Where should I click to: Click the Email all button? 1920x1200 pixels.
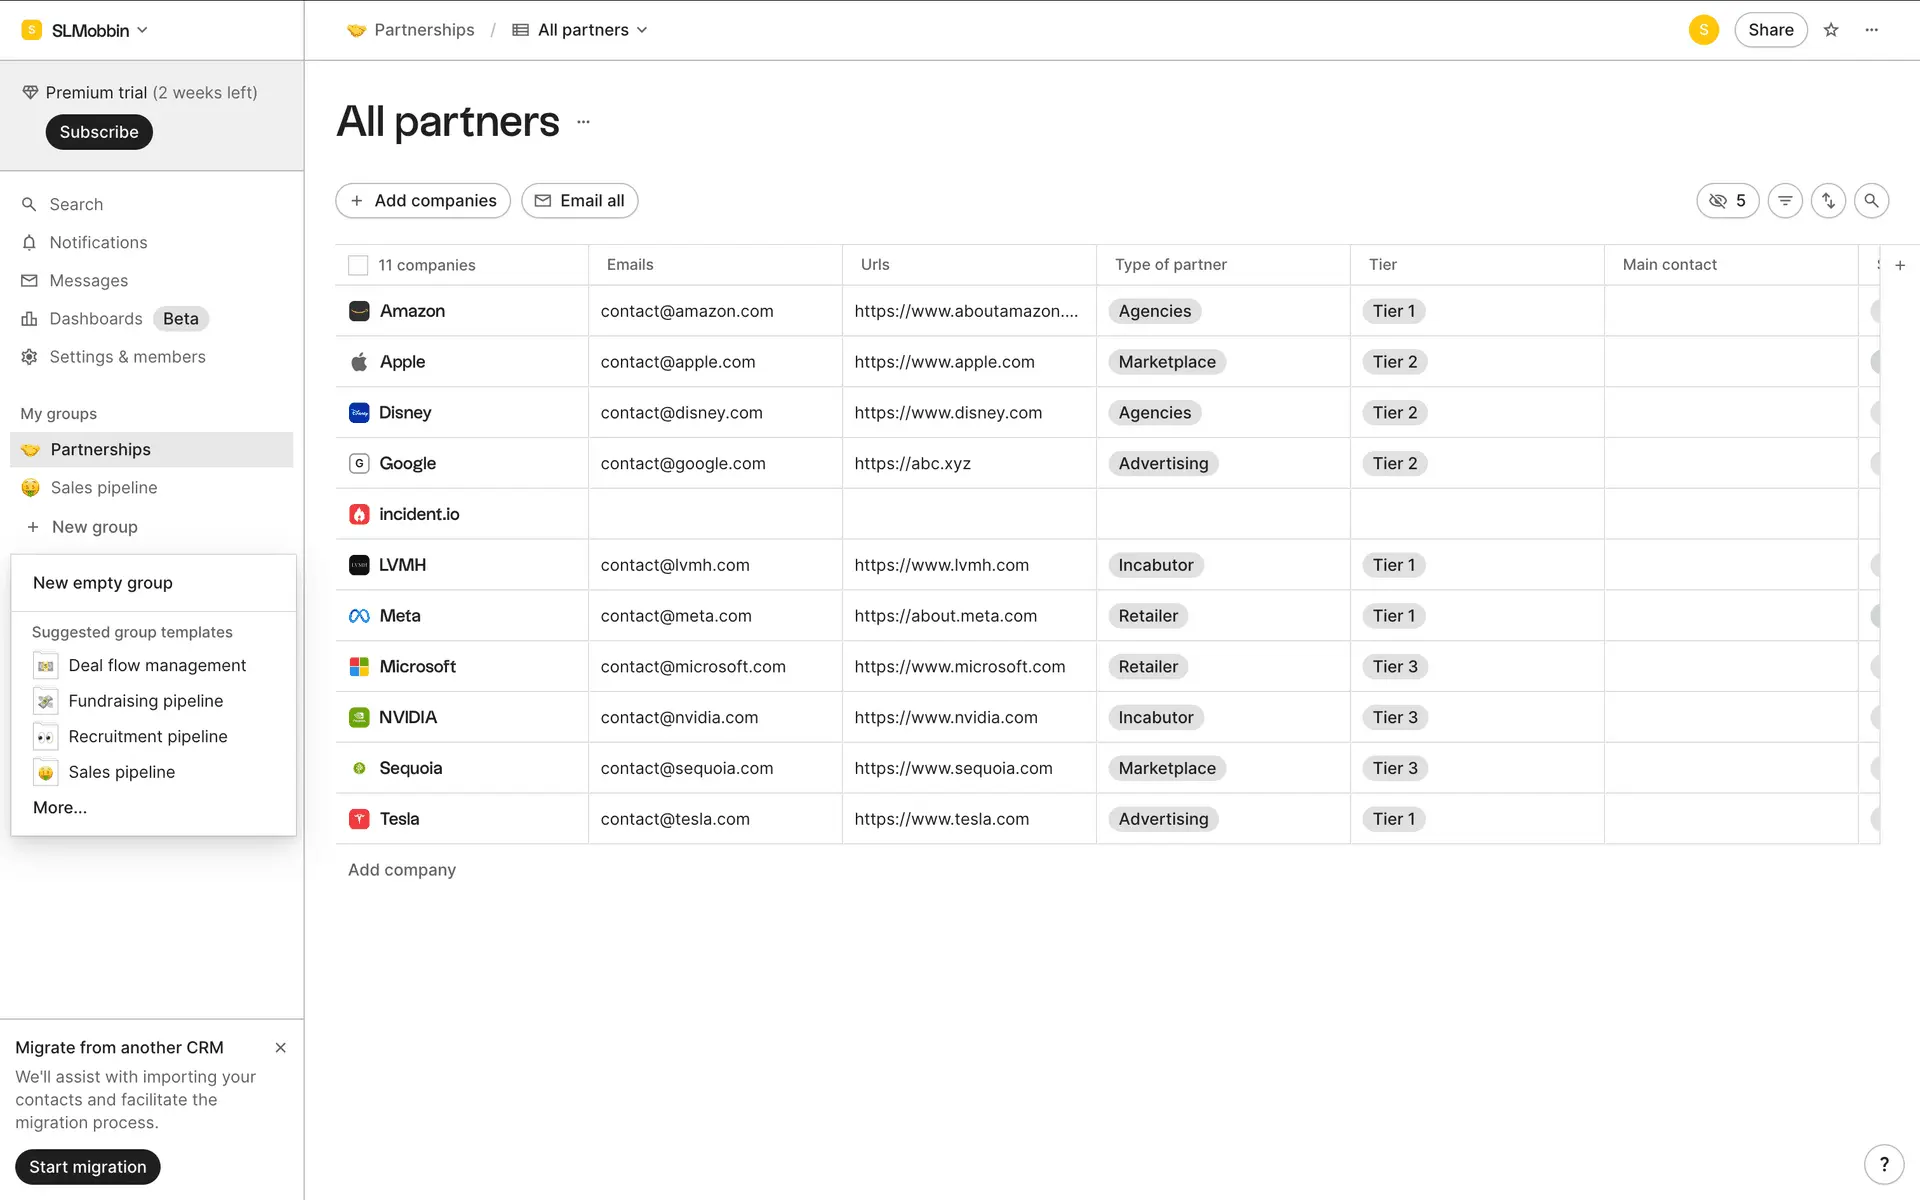(579, 201)
